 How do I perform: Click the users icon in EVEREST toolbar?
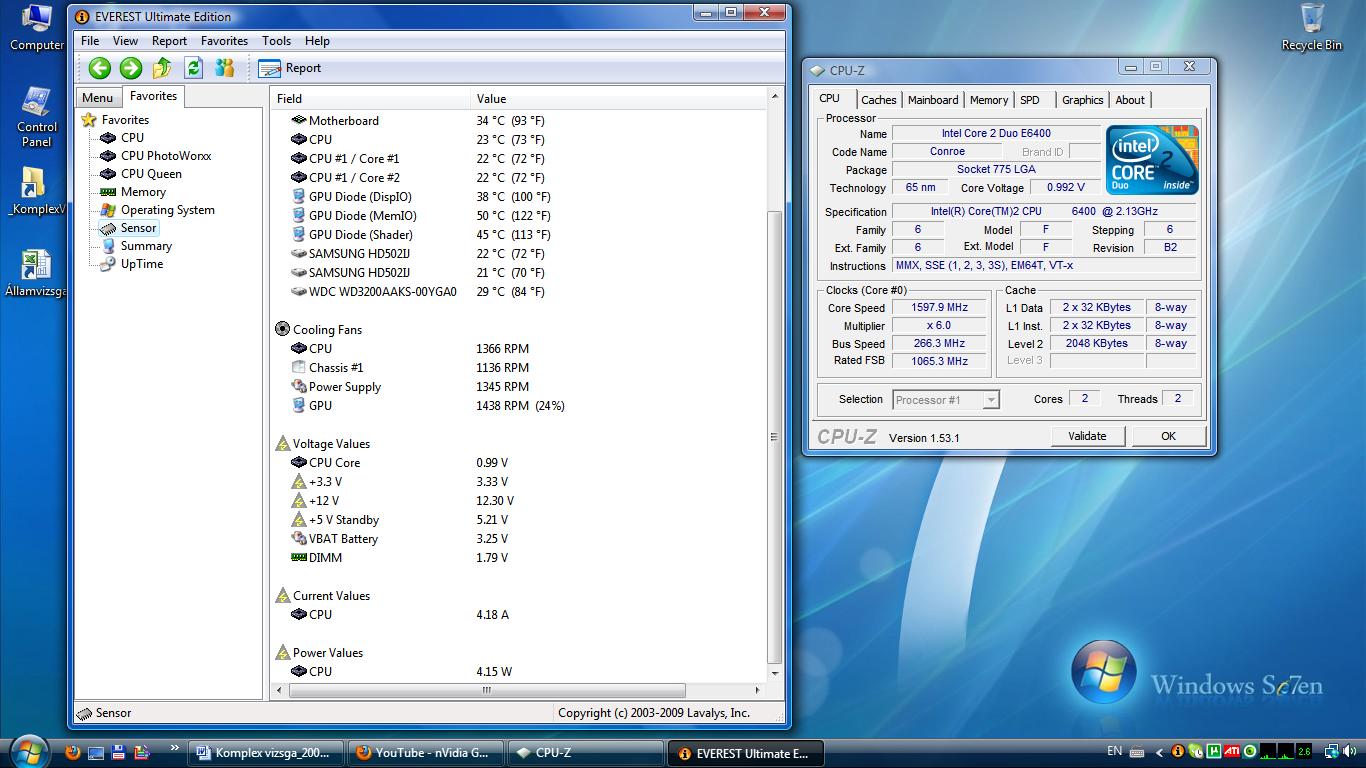[x=225, y=68]
